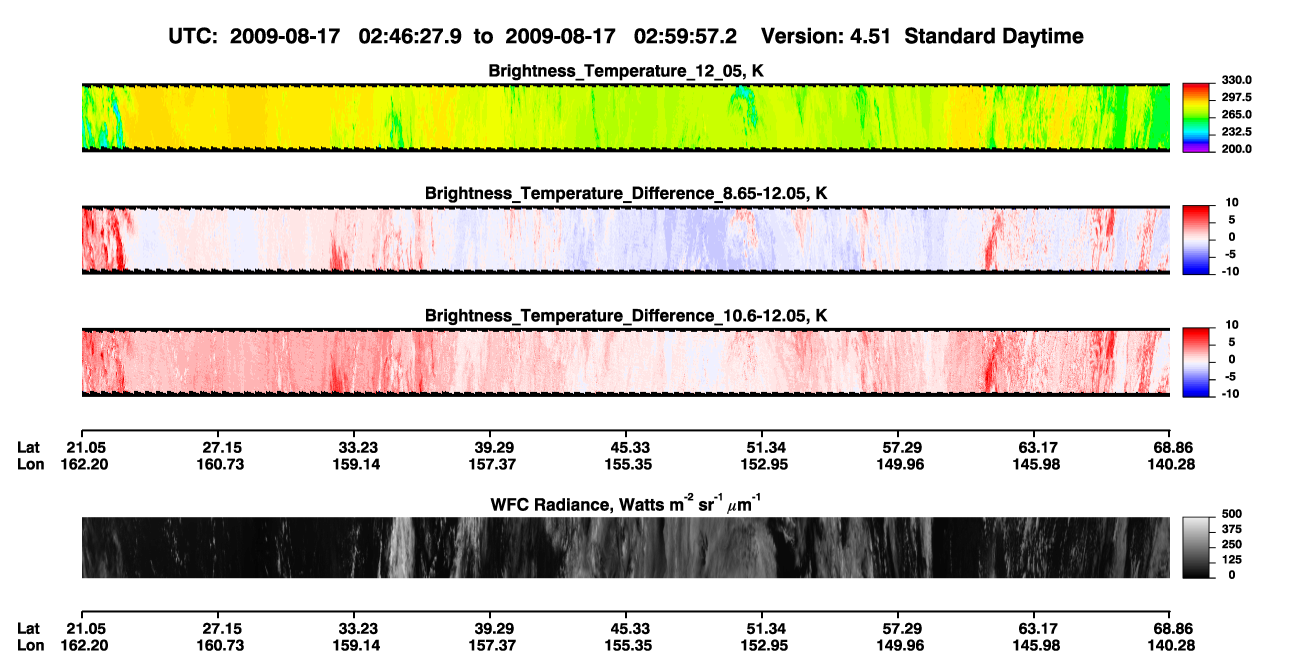Click the WFC Radiance panel title
The width and height of the screenshot is (1300, 667).
click(x=626, y=505)
